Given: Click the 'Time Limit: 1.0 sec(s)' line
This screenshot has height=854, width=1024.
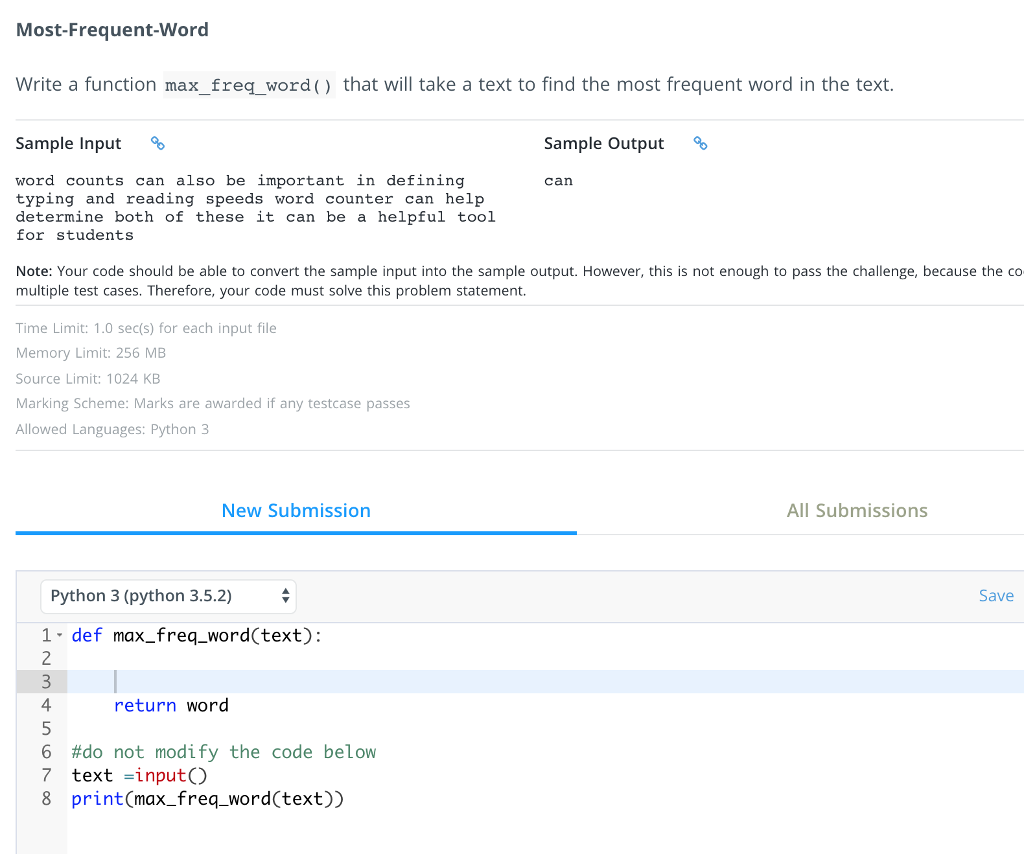Looking at the screenshot, I should (x=146, y=328).
